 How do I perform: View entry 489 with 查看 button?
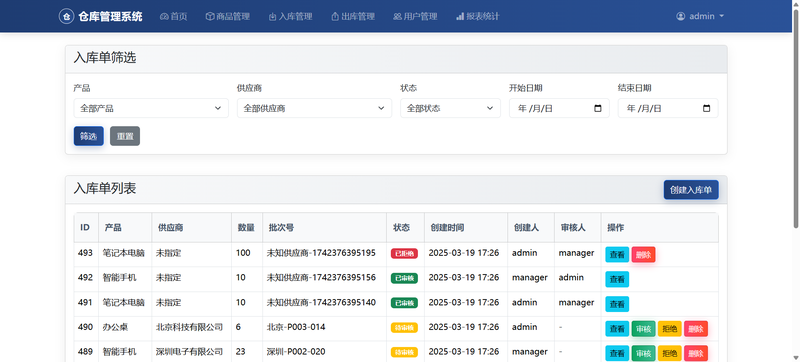click(617, 353)
